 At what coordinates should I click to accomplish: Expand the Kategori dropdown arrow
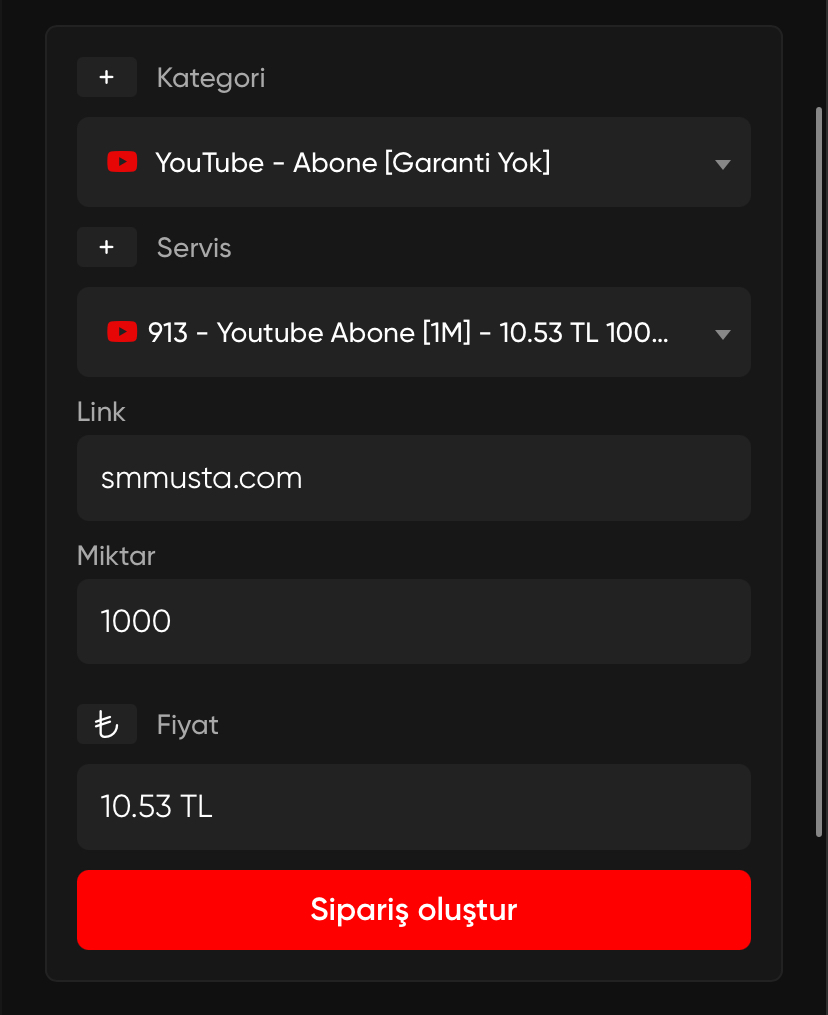(x=722, y=164)
